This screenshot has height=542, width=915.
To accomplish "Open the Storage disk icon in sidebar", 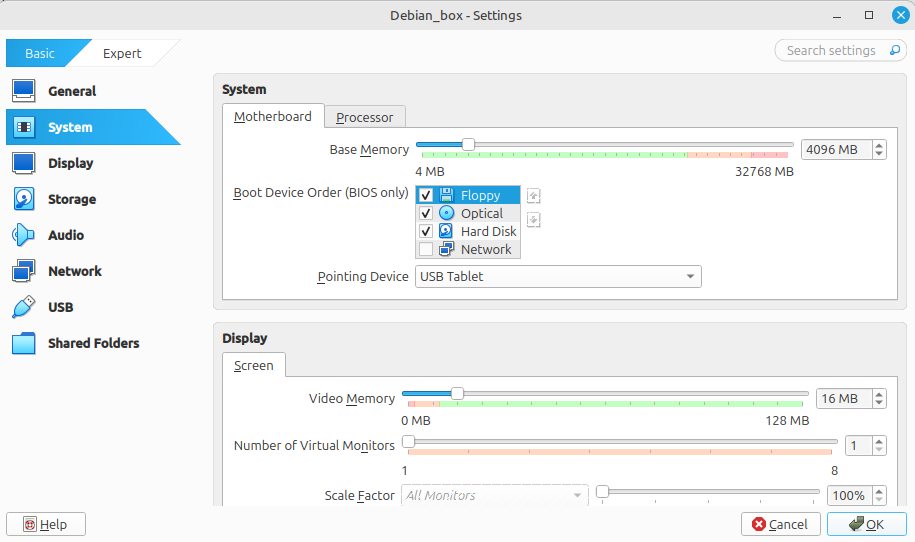I will [x=23, y=199].
